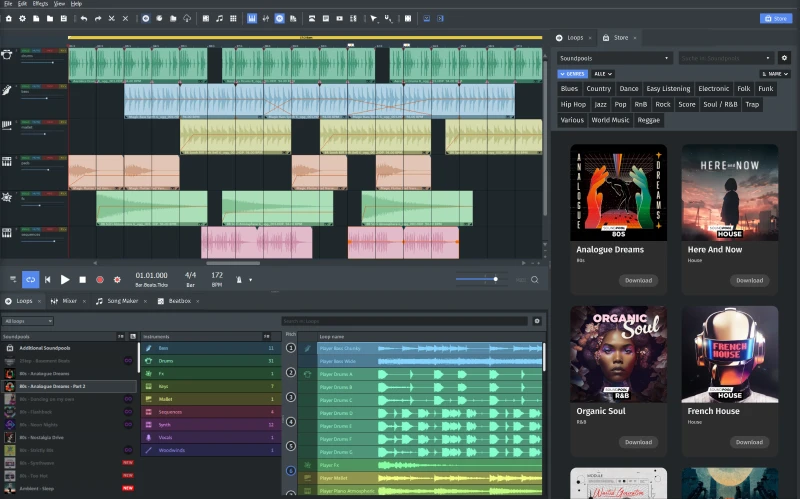Open settings gear next to Soundpools search
800x499 pixels.
[x=784, y=58]
